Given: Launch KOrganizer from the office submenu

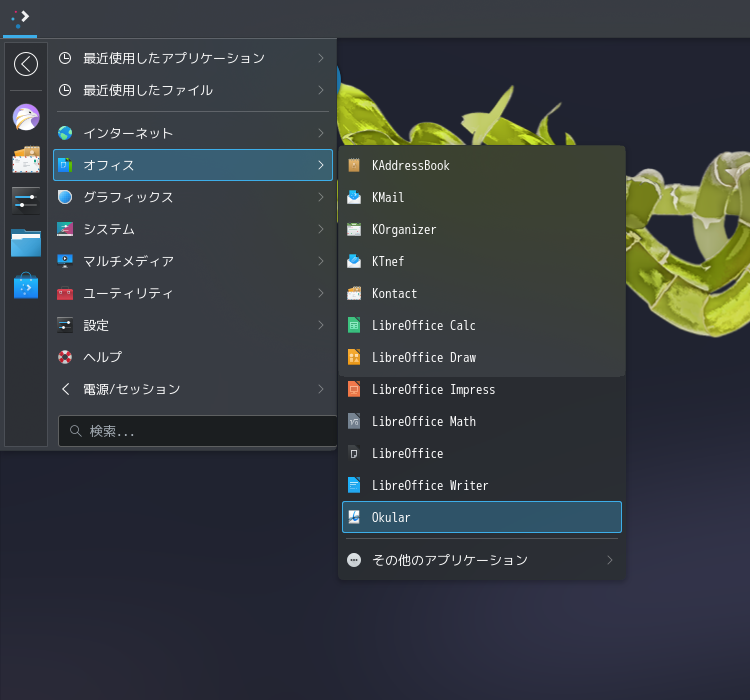Looking at the screenshot, I should tap(482, 230).
